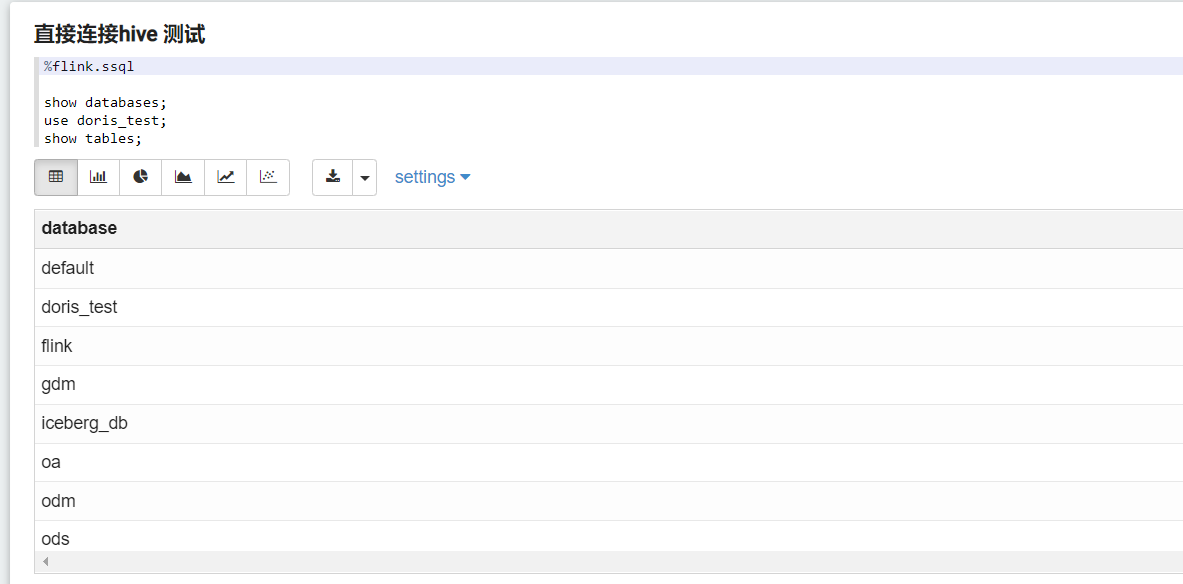The image size is (1183, 584).
Task: Open the download format dropdown arrow
Action: click(x=364, y=177)
